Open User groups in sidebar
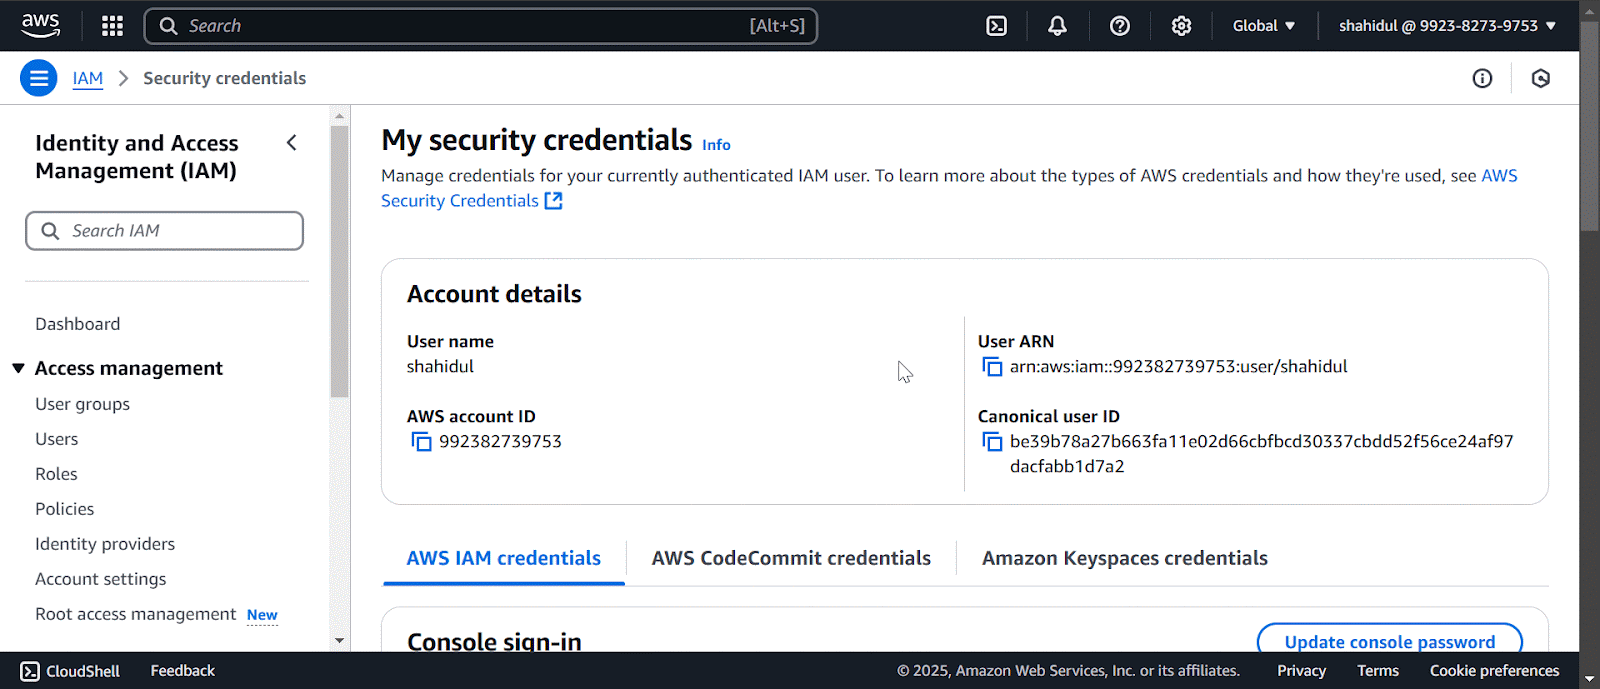 (x=83, y=404)
